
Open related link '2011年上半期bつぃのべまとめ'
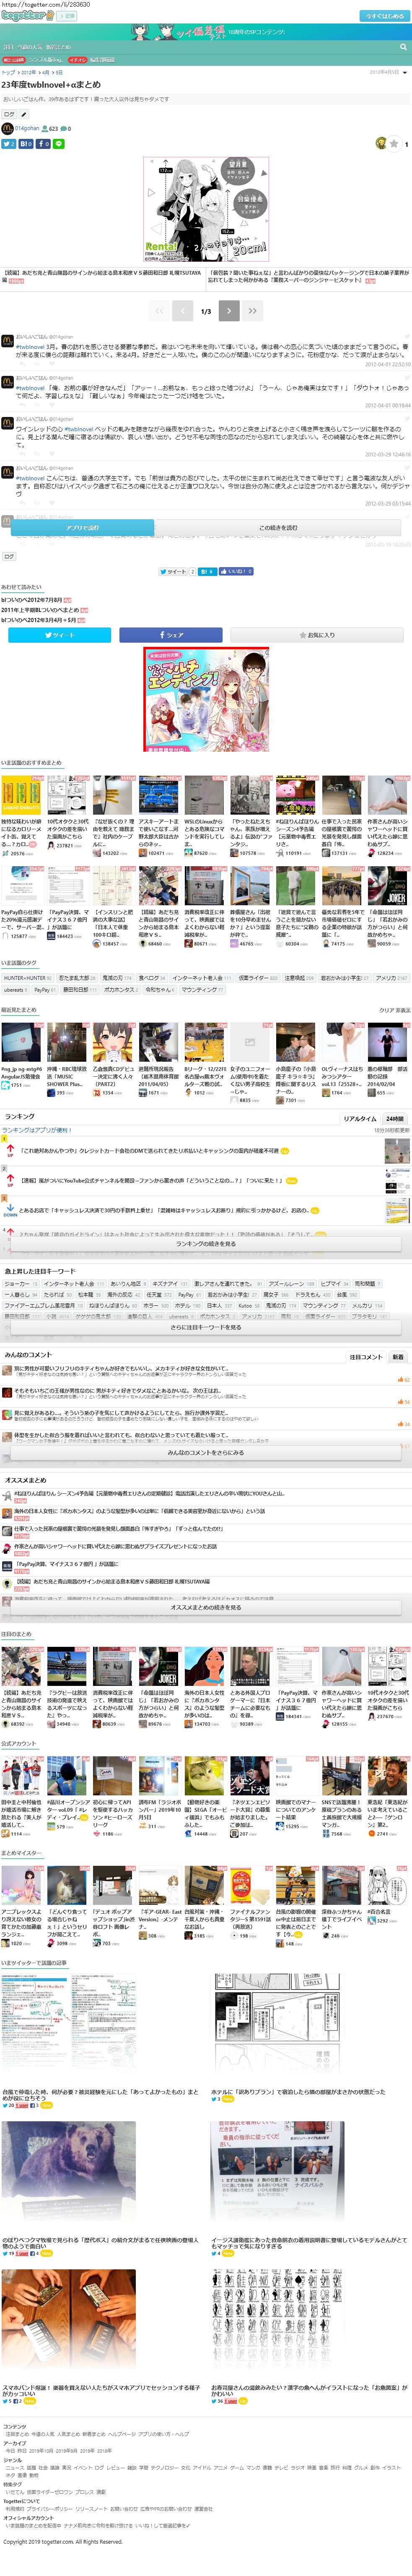[x=40, y=610]
